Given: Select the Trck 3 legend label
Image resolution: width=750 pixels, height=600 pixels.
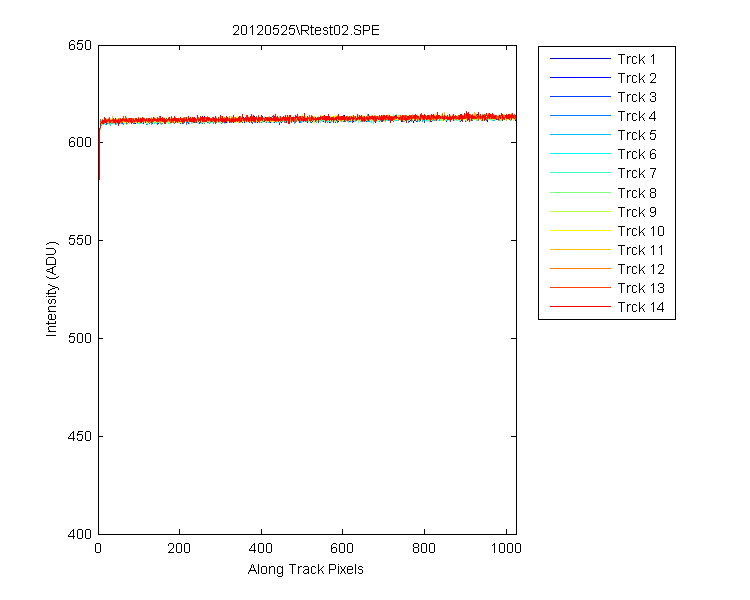Looking at the screenshot, I should pyautogui.click(x=637, y=97).
